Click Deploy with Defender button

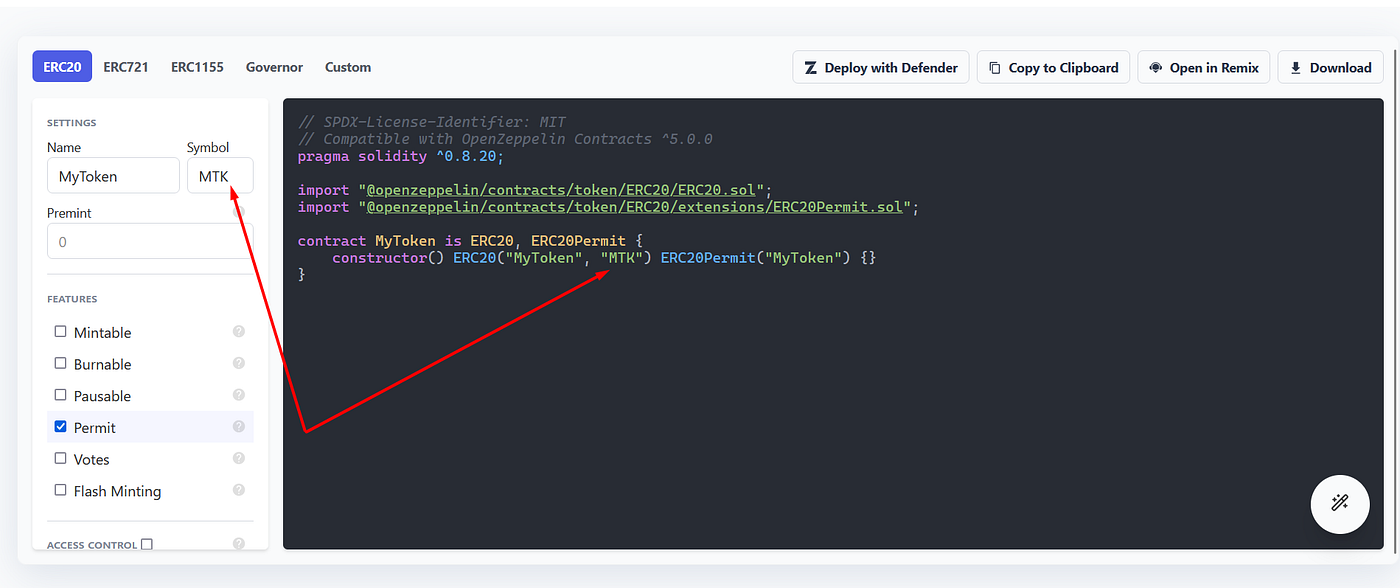(x=881, y=68)
